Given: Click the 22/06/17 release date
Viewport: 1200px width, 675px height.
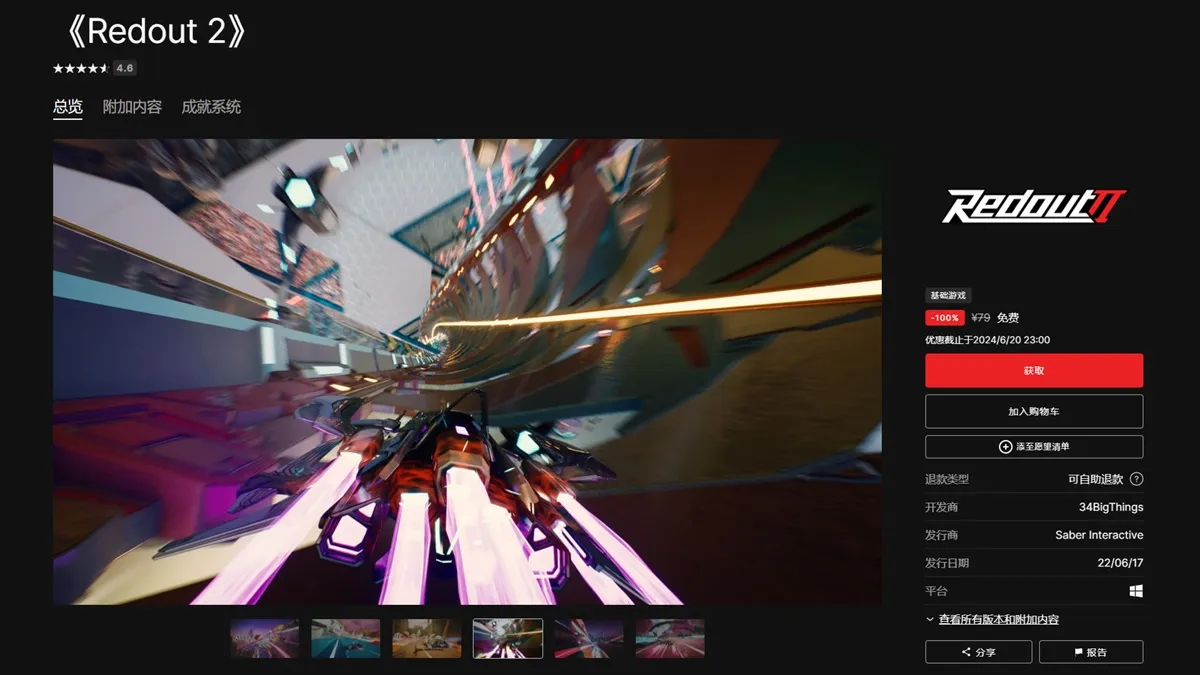Looking at the screenshot, I should 1120,563.
